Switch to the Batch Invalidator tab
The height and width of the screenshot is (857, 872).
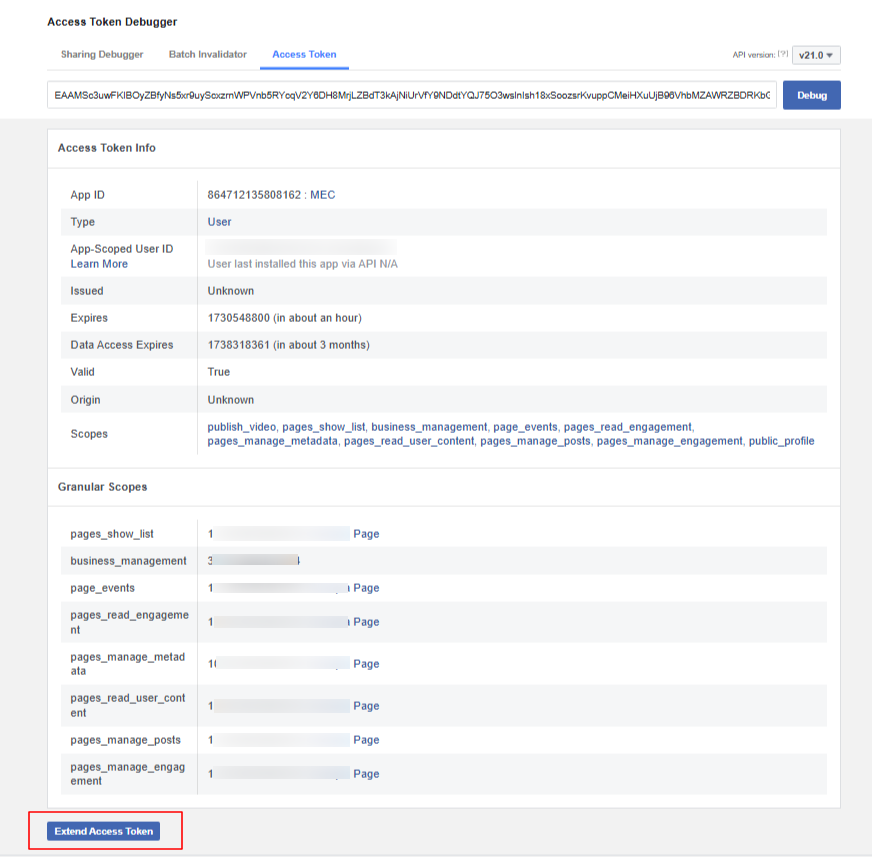point(207,55)
